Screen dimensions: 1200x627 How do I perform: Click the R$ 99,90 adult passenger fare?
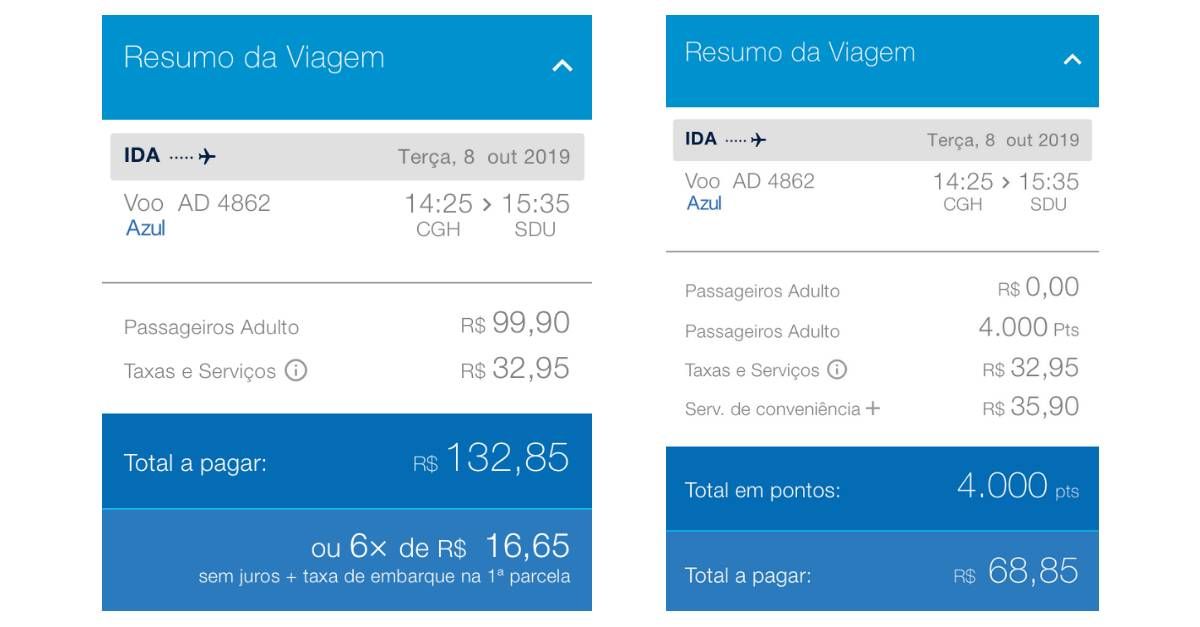(515, 323)
